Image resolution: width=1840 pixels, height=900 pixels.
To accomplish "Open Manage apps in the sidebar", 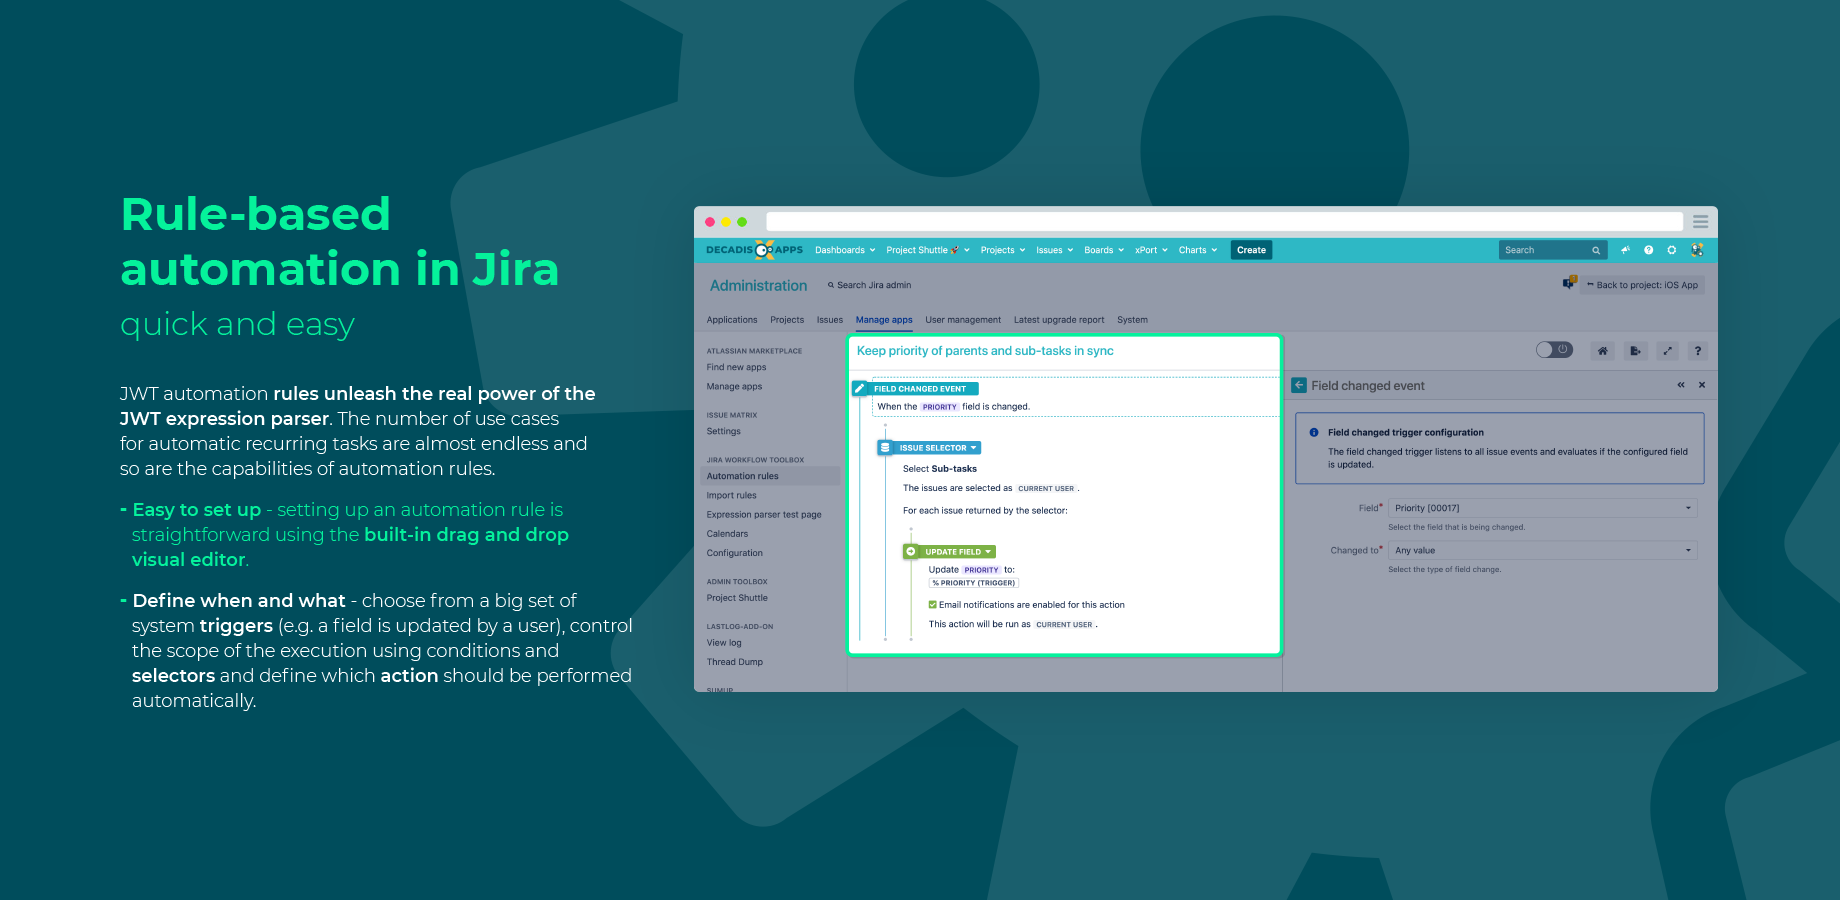I will click(734, 386).
